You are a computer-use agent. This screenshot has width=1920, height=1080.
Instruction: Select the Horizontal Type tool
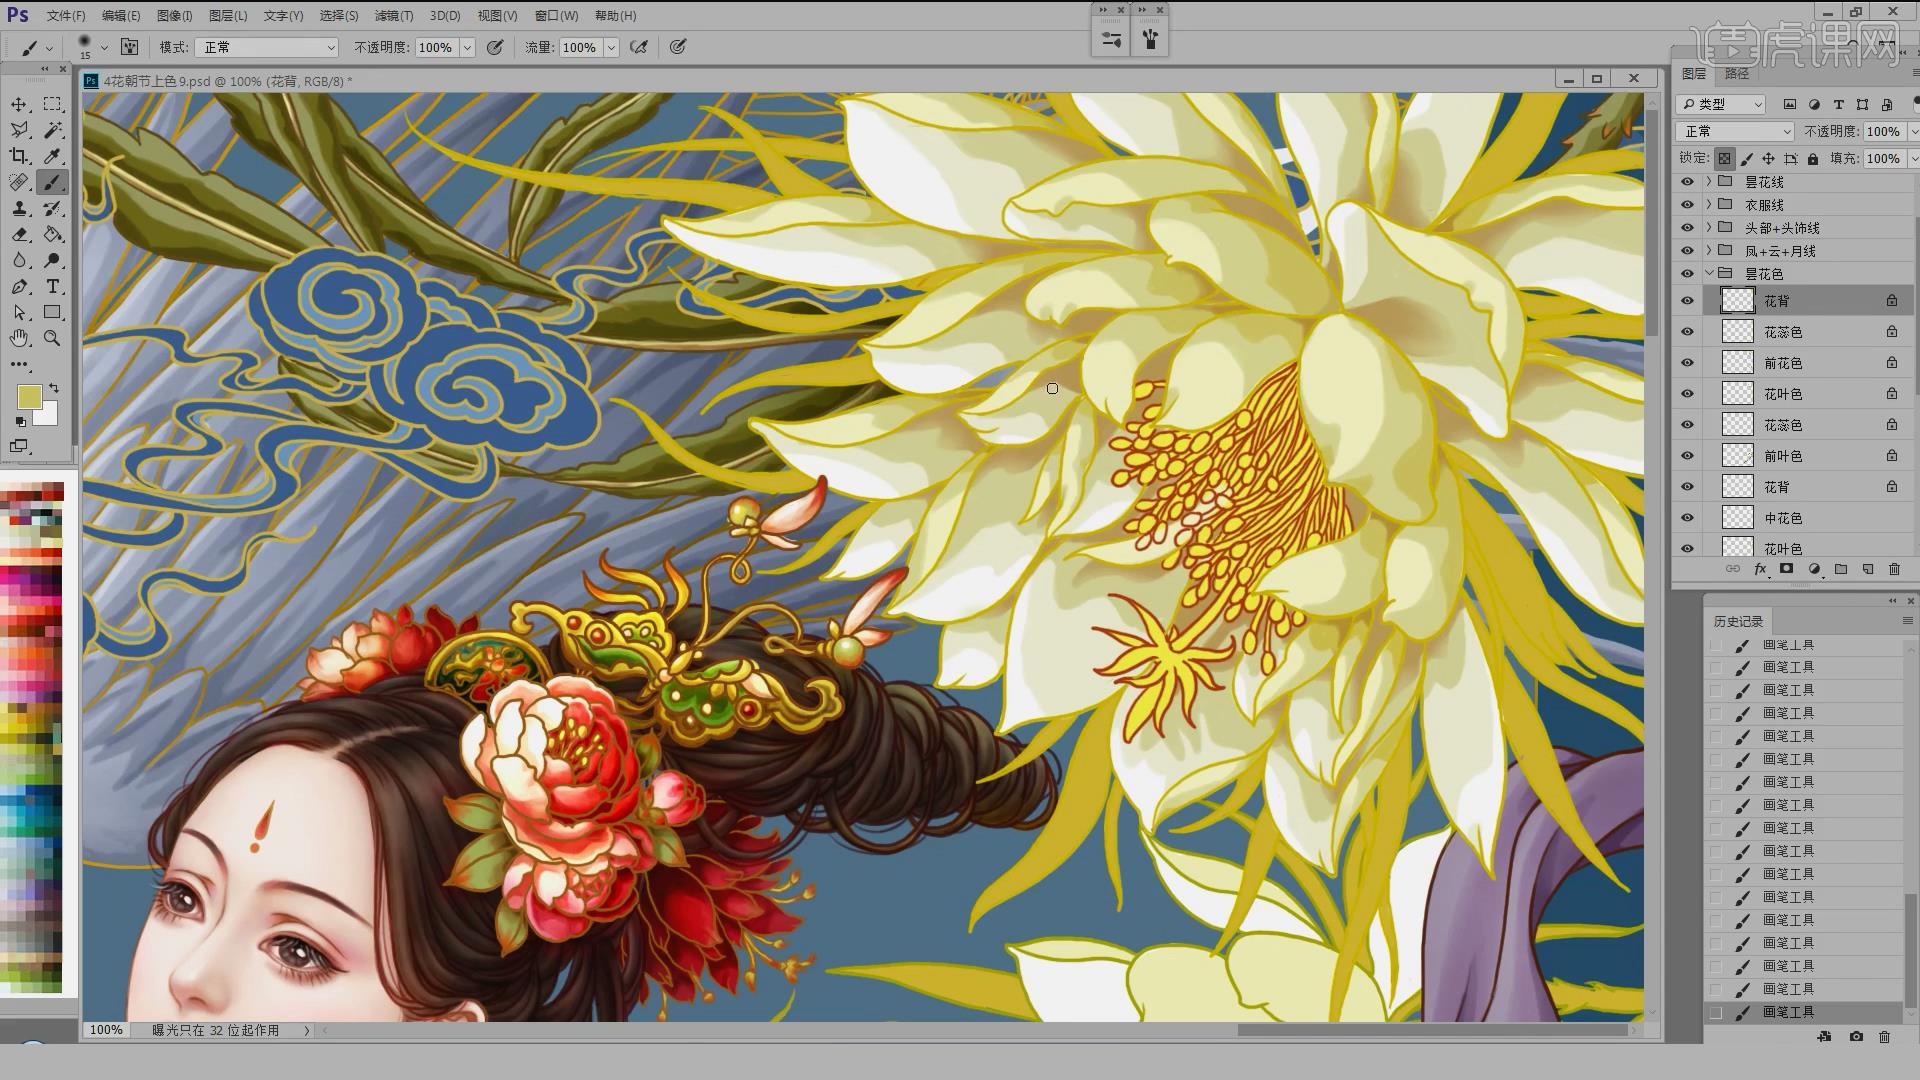[53, 287]
